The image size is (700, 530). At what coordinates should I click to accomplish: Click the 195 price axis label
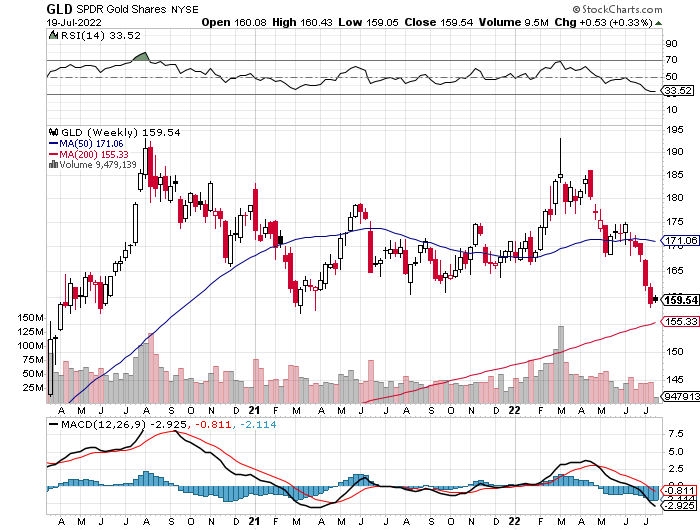point(674,130)
